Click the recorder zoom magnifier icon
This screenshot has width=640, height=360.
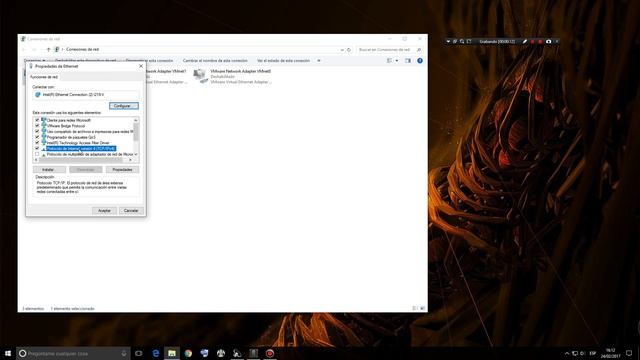pos(462,42)
